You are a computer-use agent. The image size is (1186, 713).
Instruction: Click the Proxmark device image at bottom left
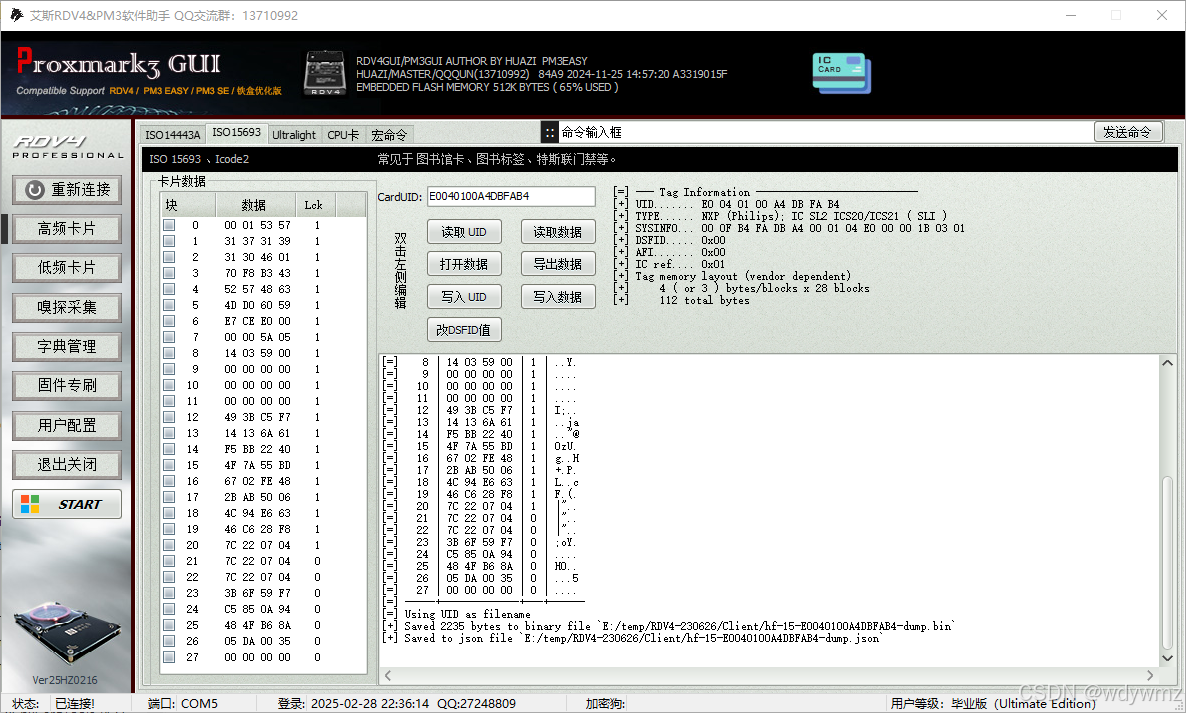tap(67, 632)
